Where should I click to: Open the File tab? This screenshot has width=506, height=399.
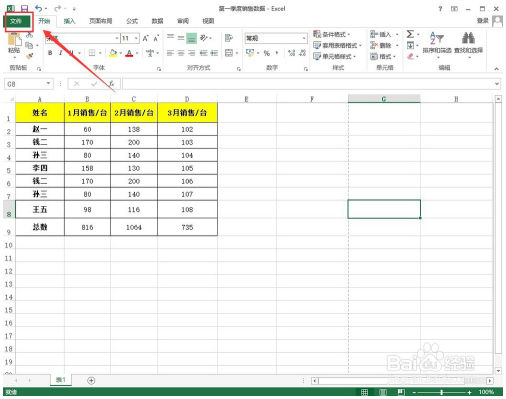pyautogui.click(x=16, y=21)
